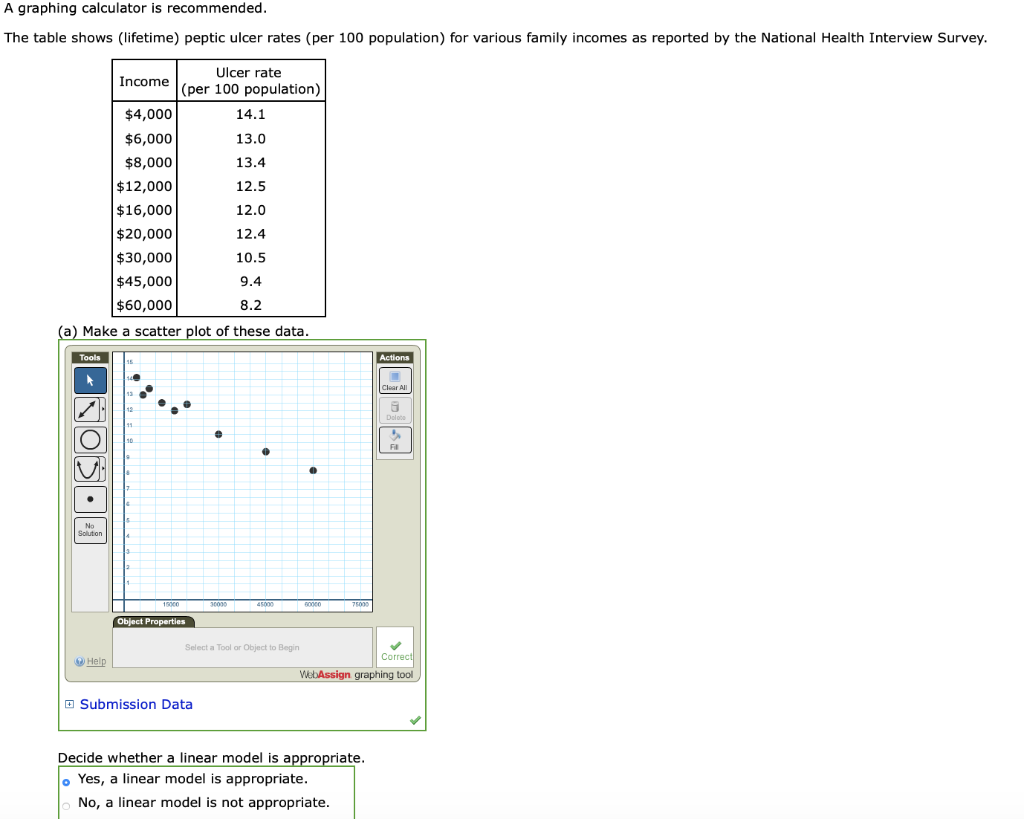Choose the circle drawing tool
Image resolution: width=1024 pixels, height=819 pixels.
pos(88,439)
